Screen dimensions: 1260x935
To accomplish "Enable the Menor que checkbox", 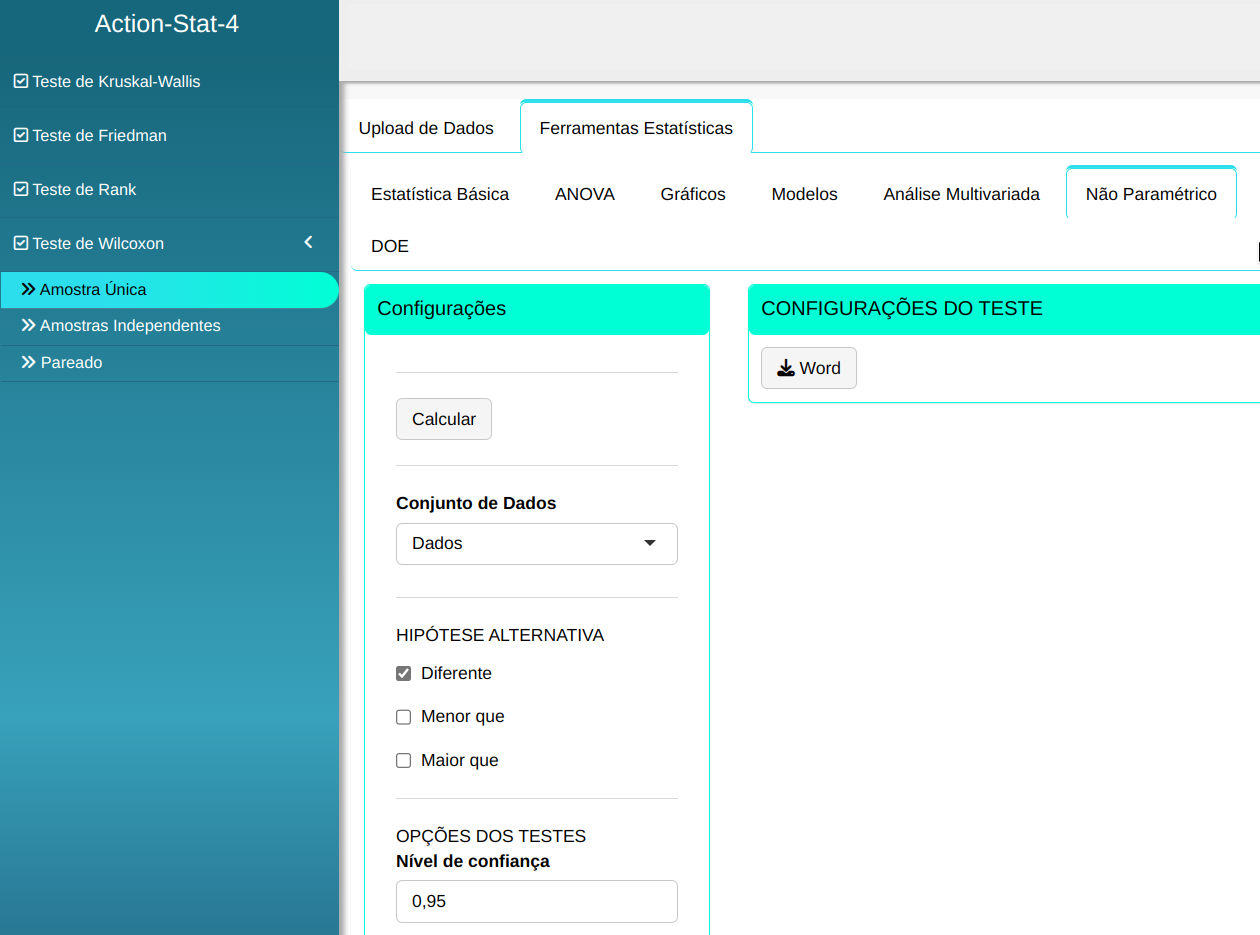I will (404, 717).
